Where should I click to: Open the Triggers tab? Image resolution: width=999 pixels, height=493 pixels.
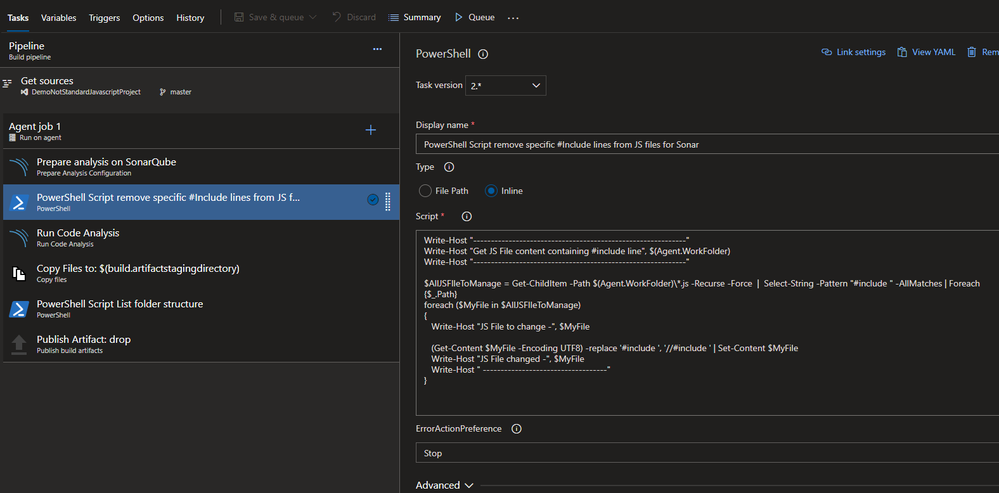click(104, 18)
